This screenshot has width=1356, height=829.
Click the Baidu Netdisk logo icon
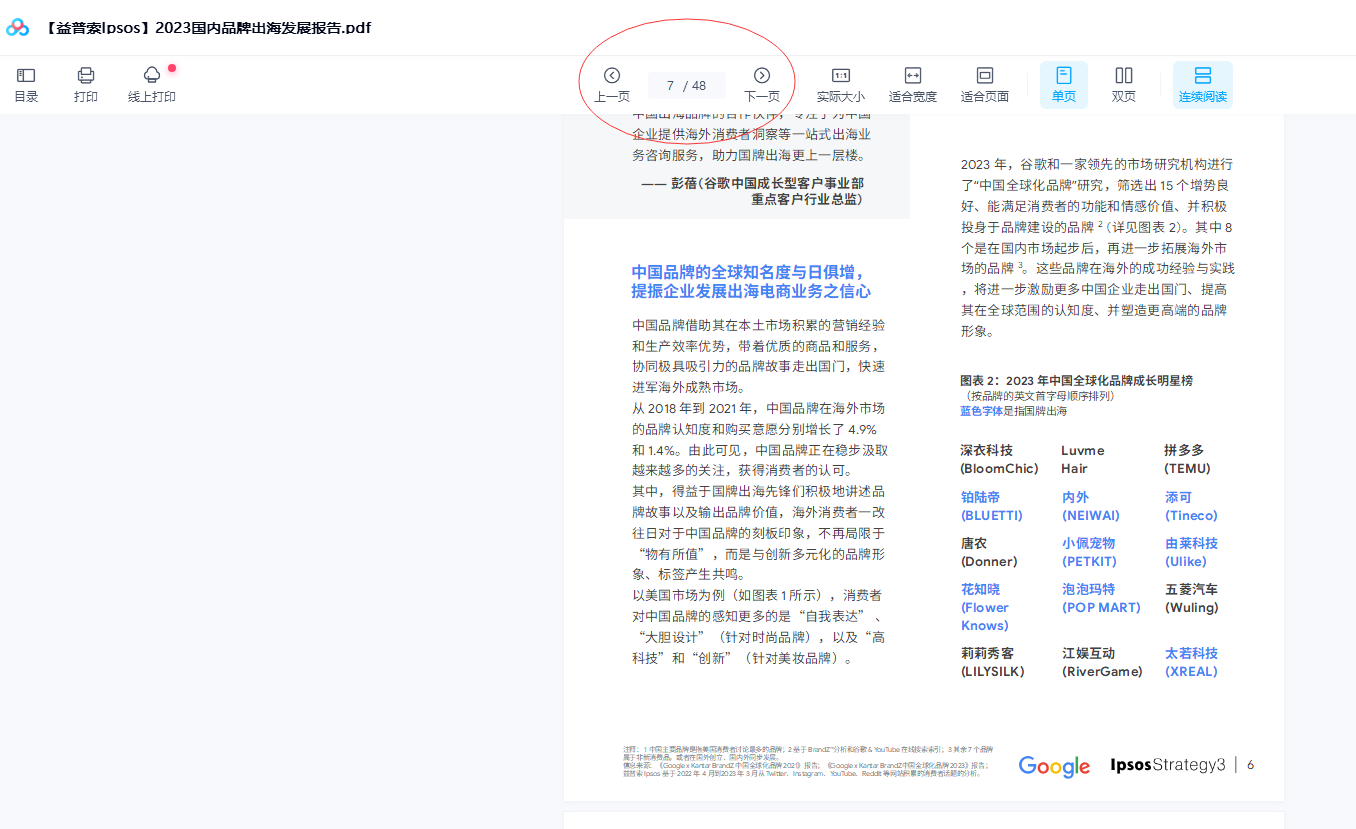coord(18,28)
